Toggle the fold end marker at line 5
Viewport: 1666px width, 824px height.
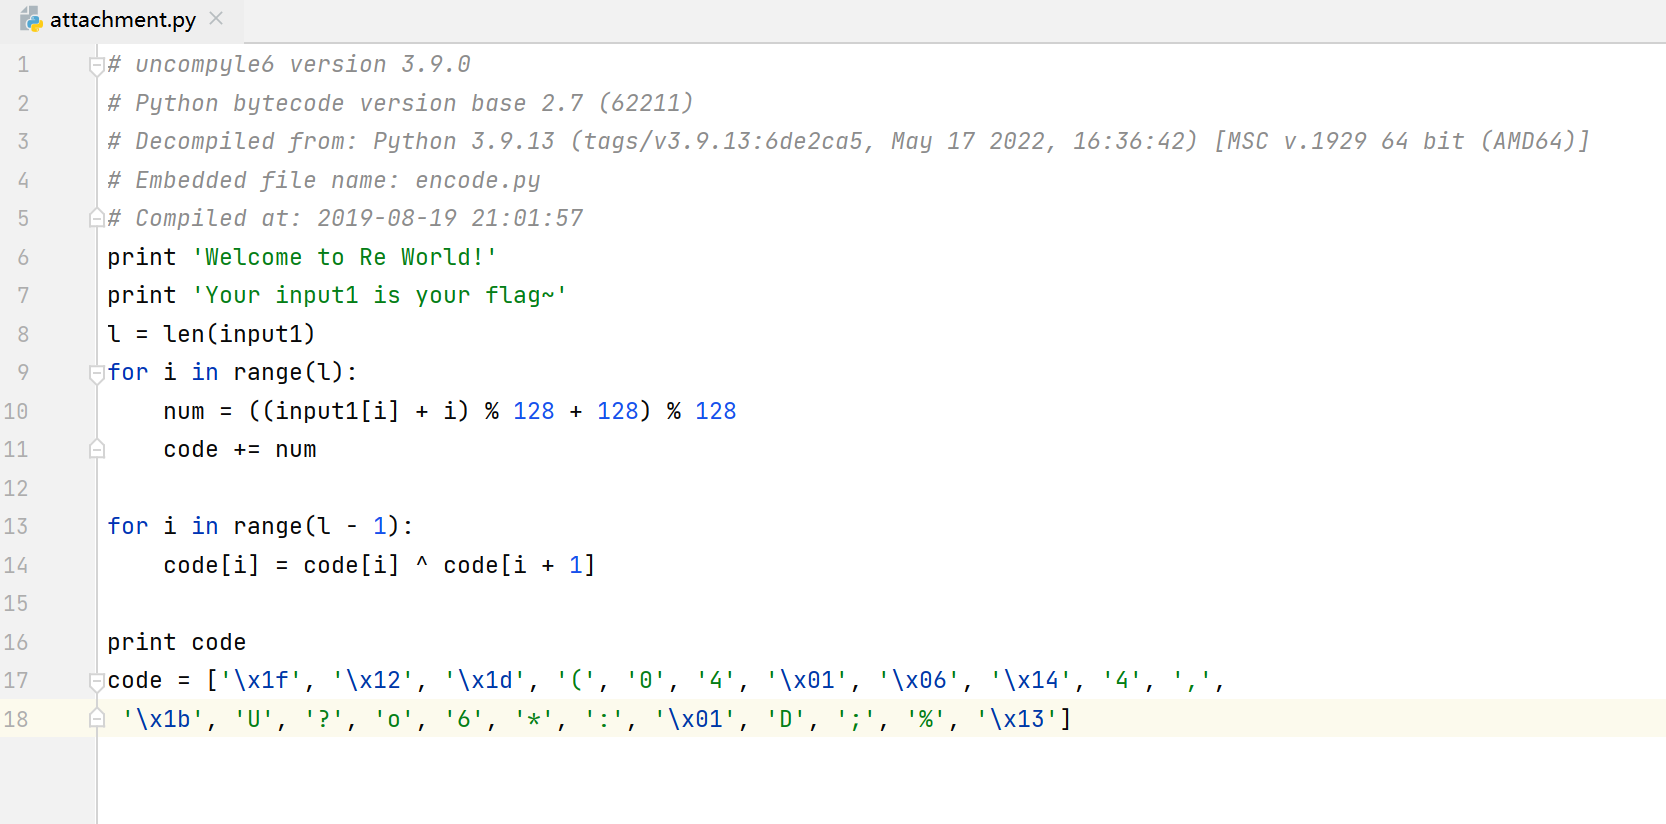97,218
